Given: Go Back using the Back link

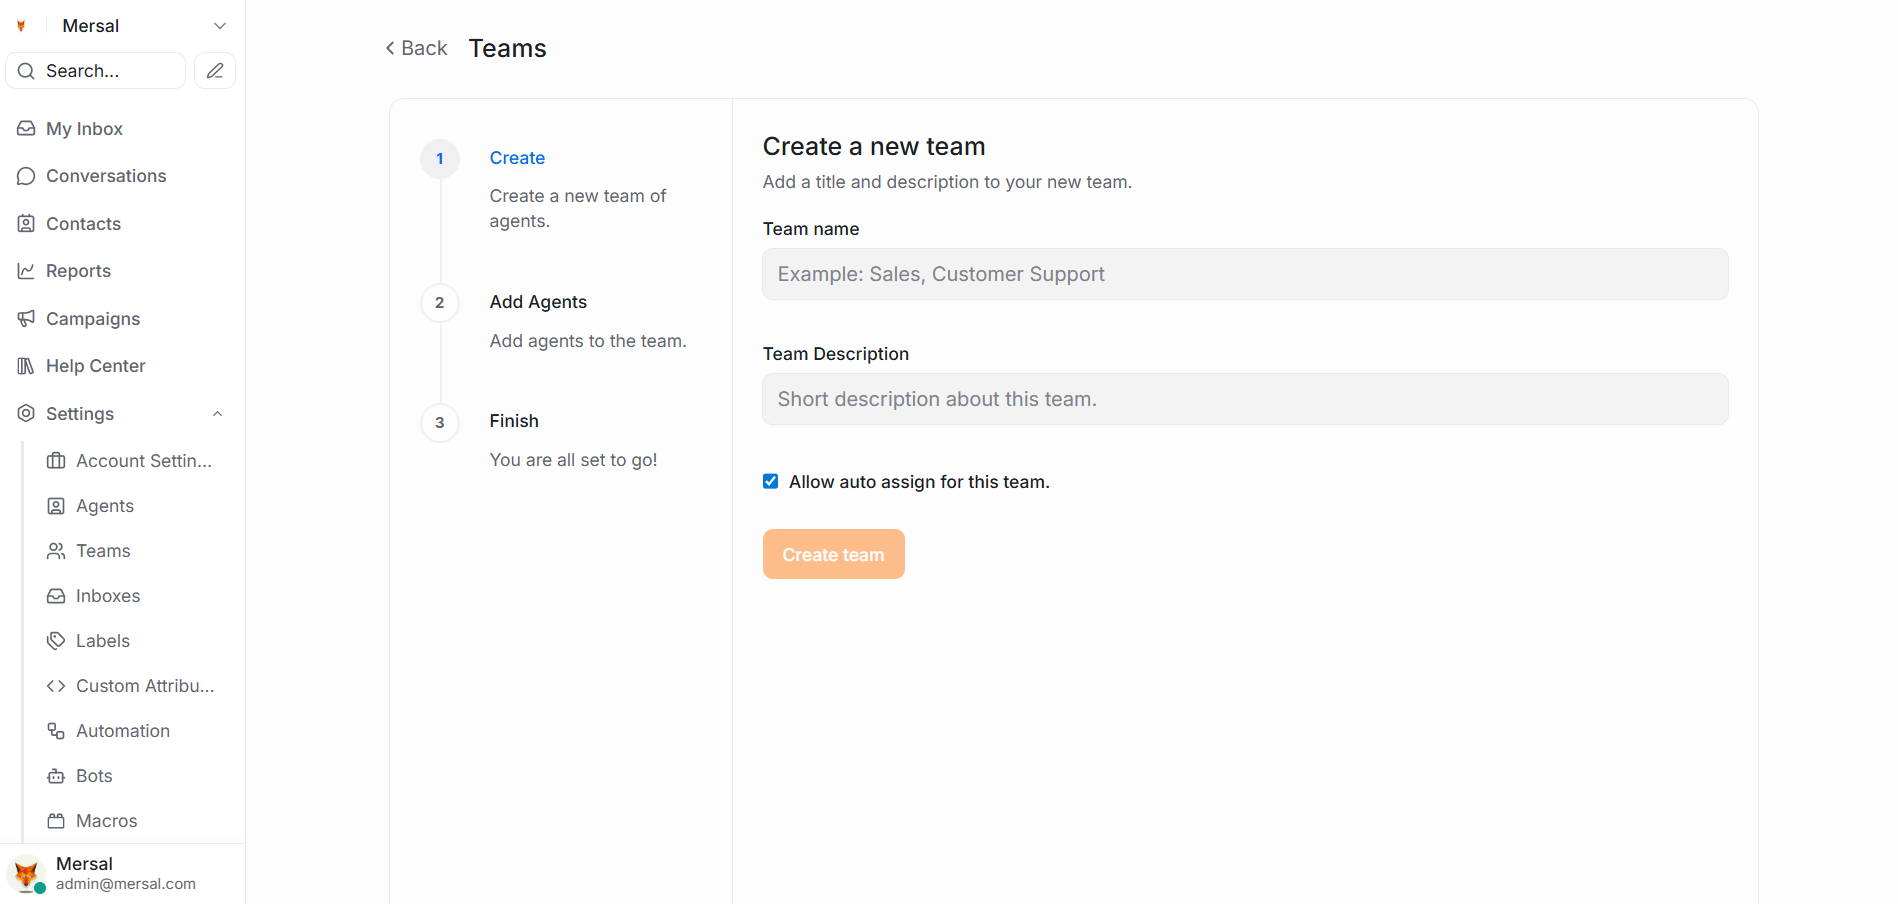Looking at the screenshot, I should 415,47.
